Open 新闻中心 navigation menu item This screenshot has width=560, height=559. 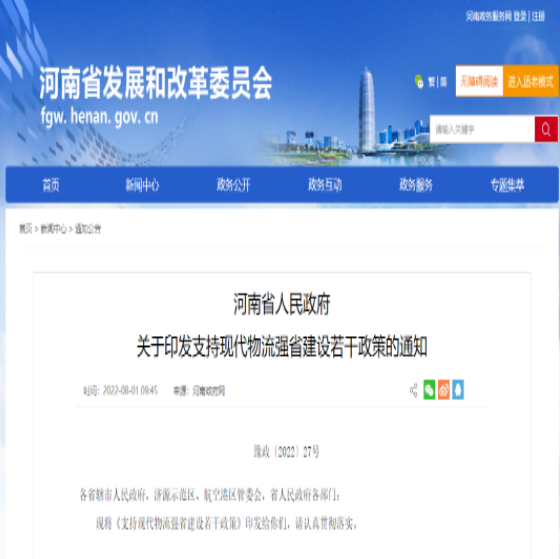[x=142, y=185]
